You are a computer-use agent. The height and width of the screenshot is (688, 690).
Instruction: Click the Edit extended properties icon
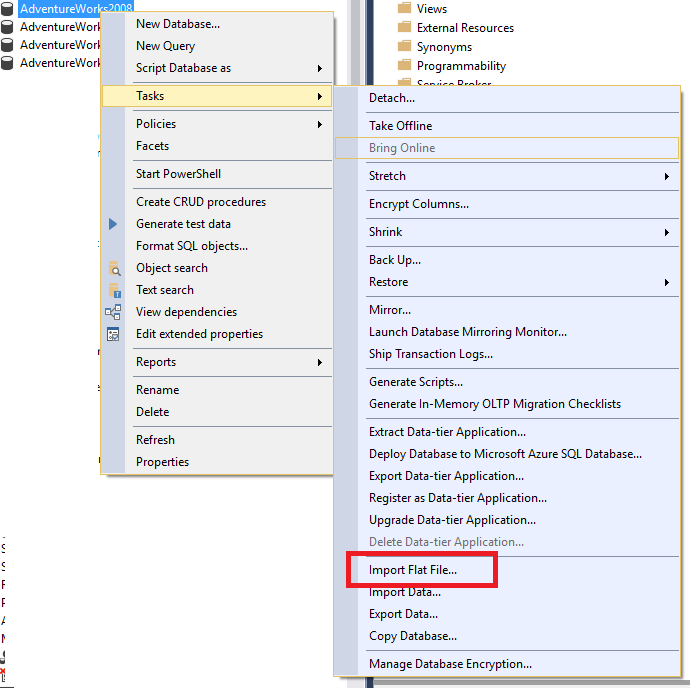113,334
